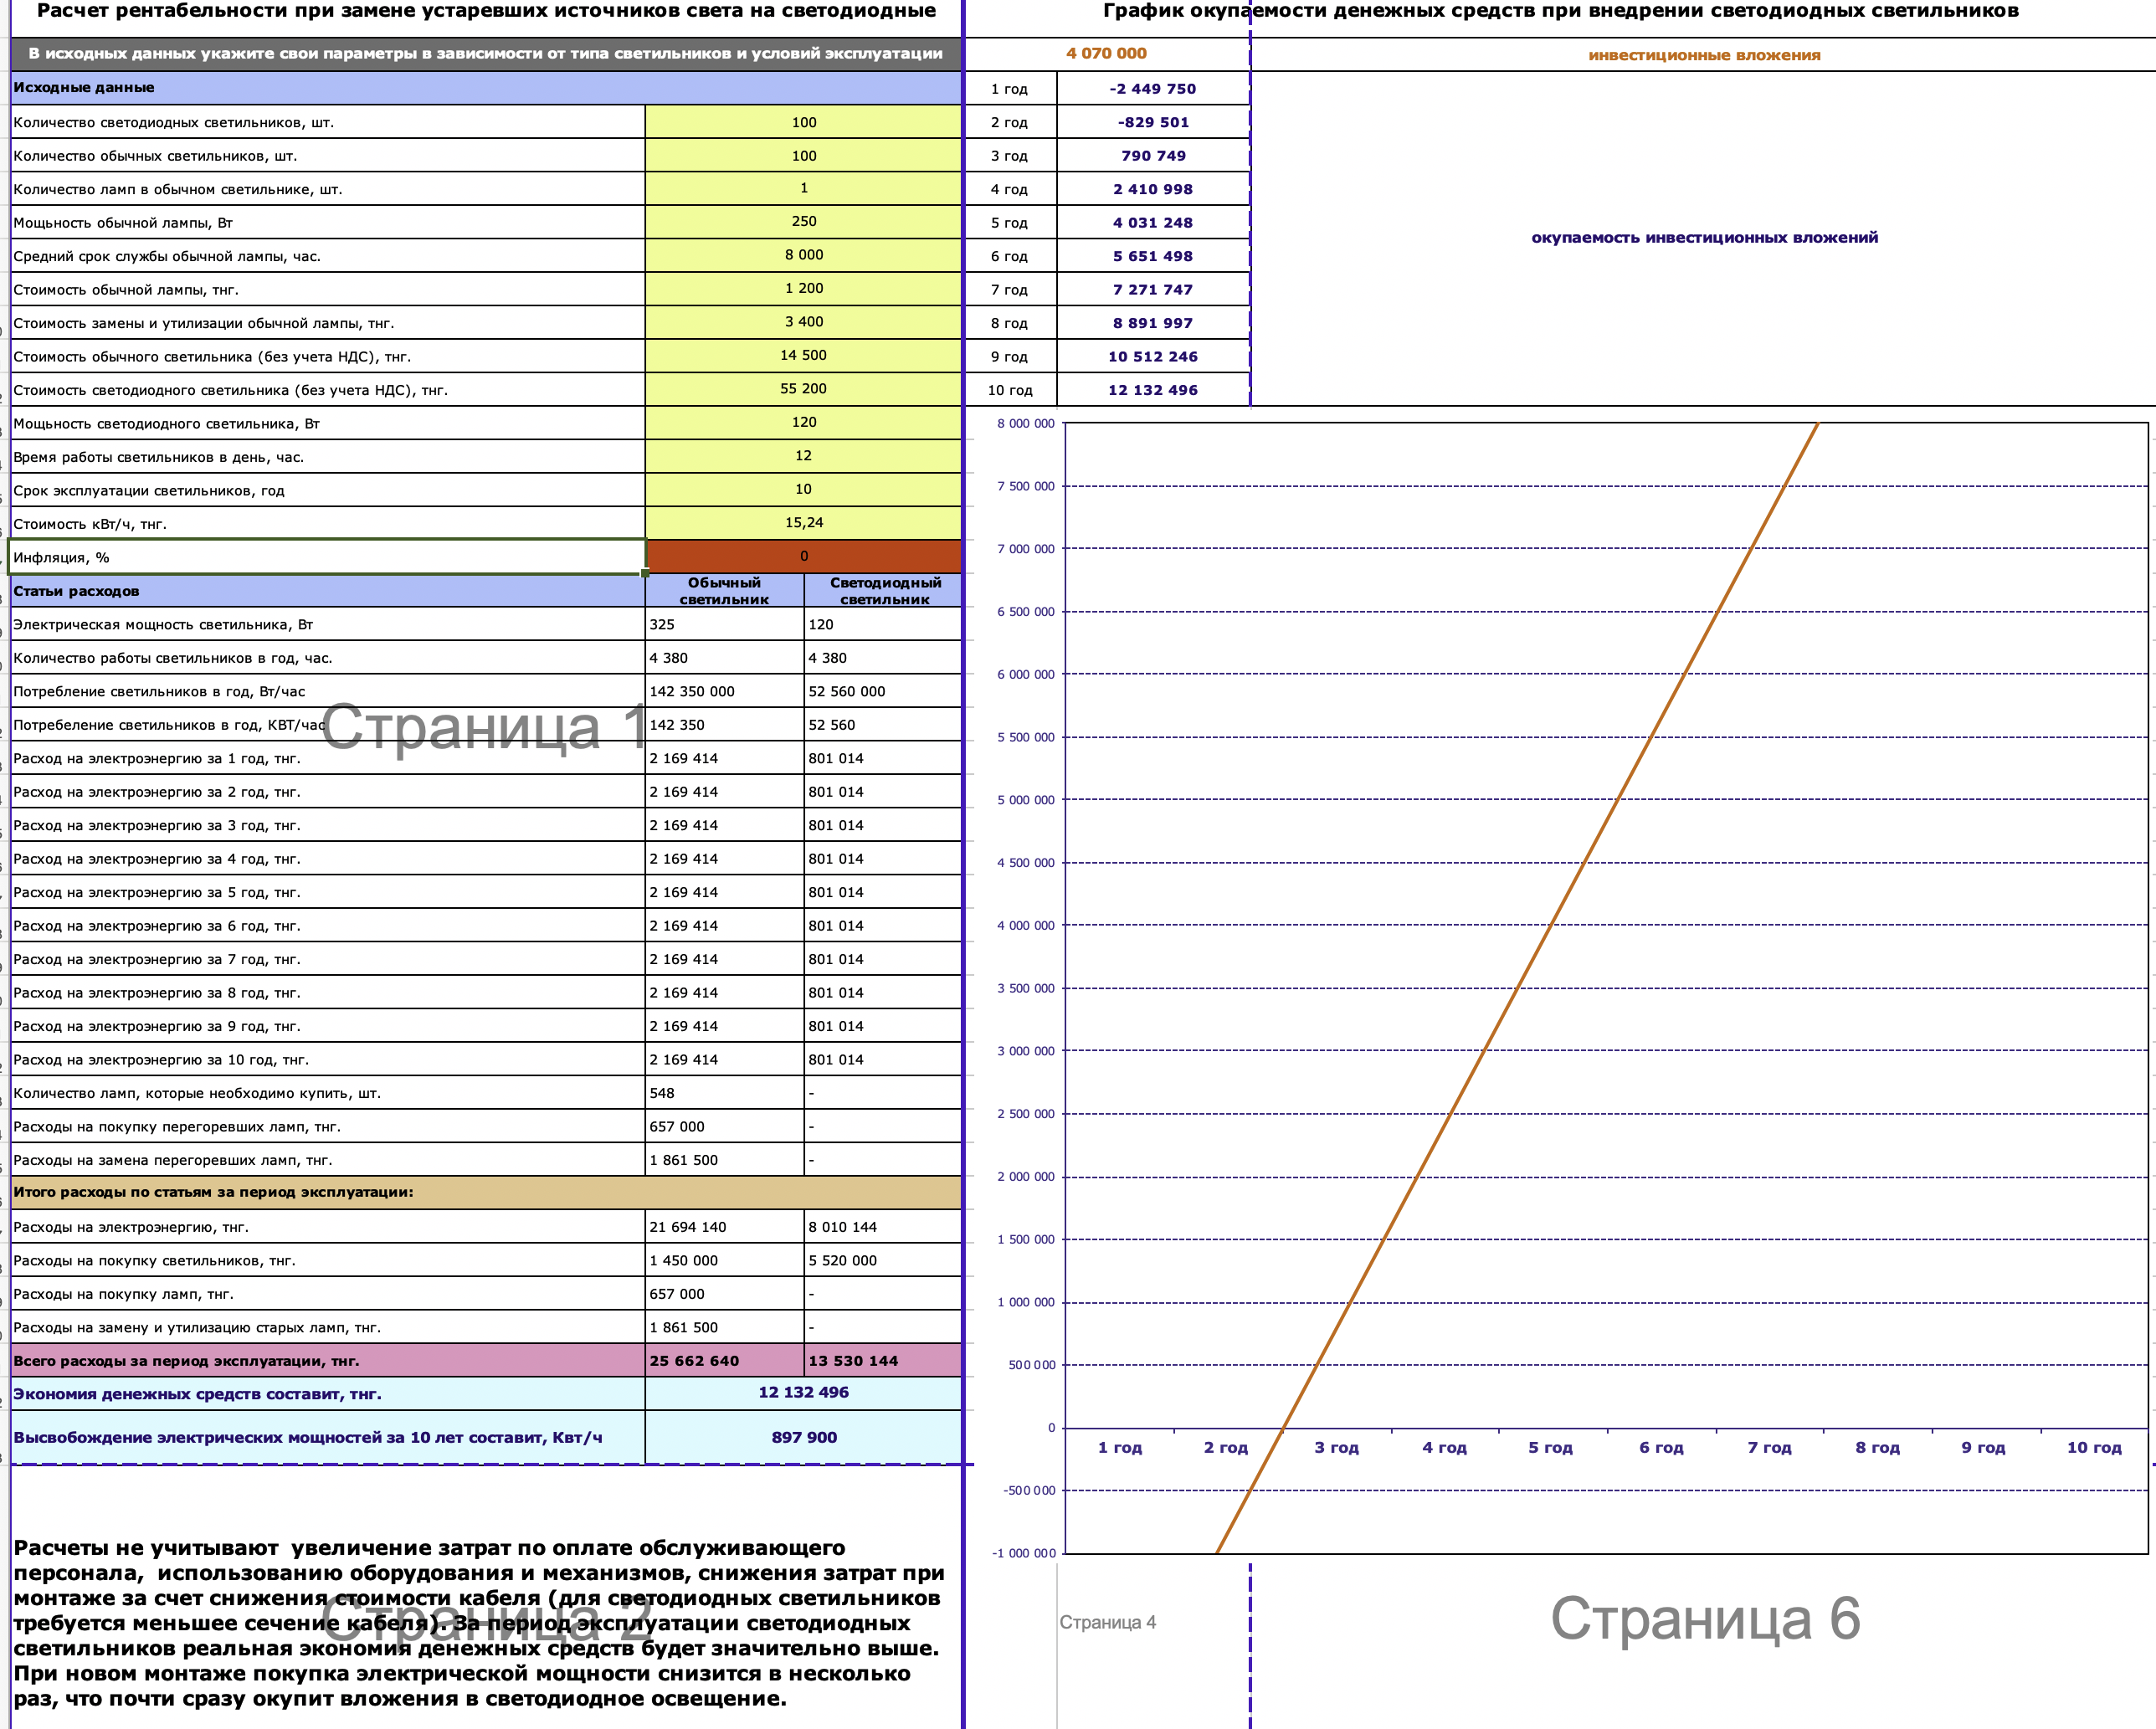
Task: Click the freed power value 897 900
Action: [x=803, y=1438]
